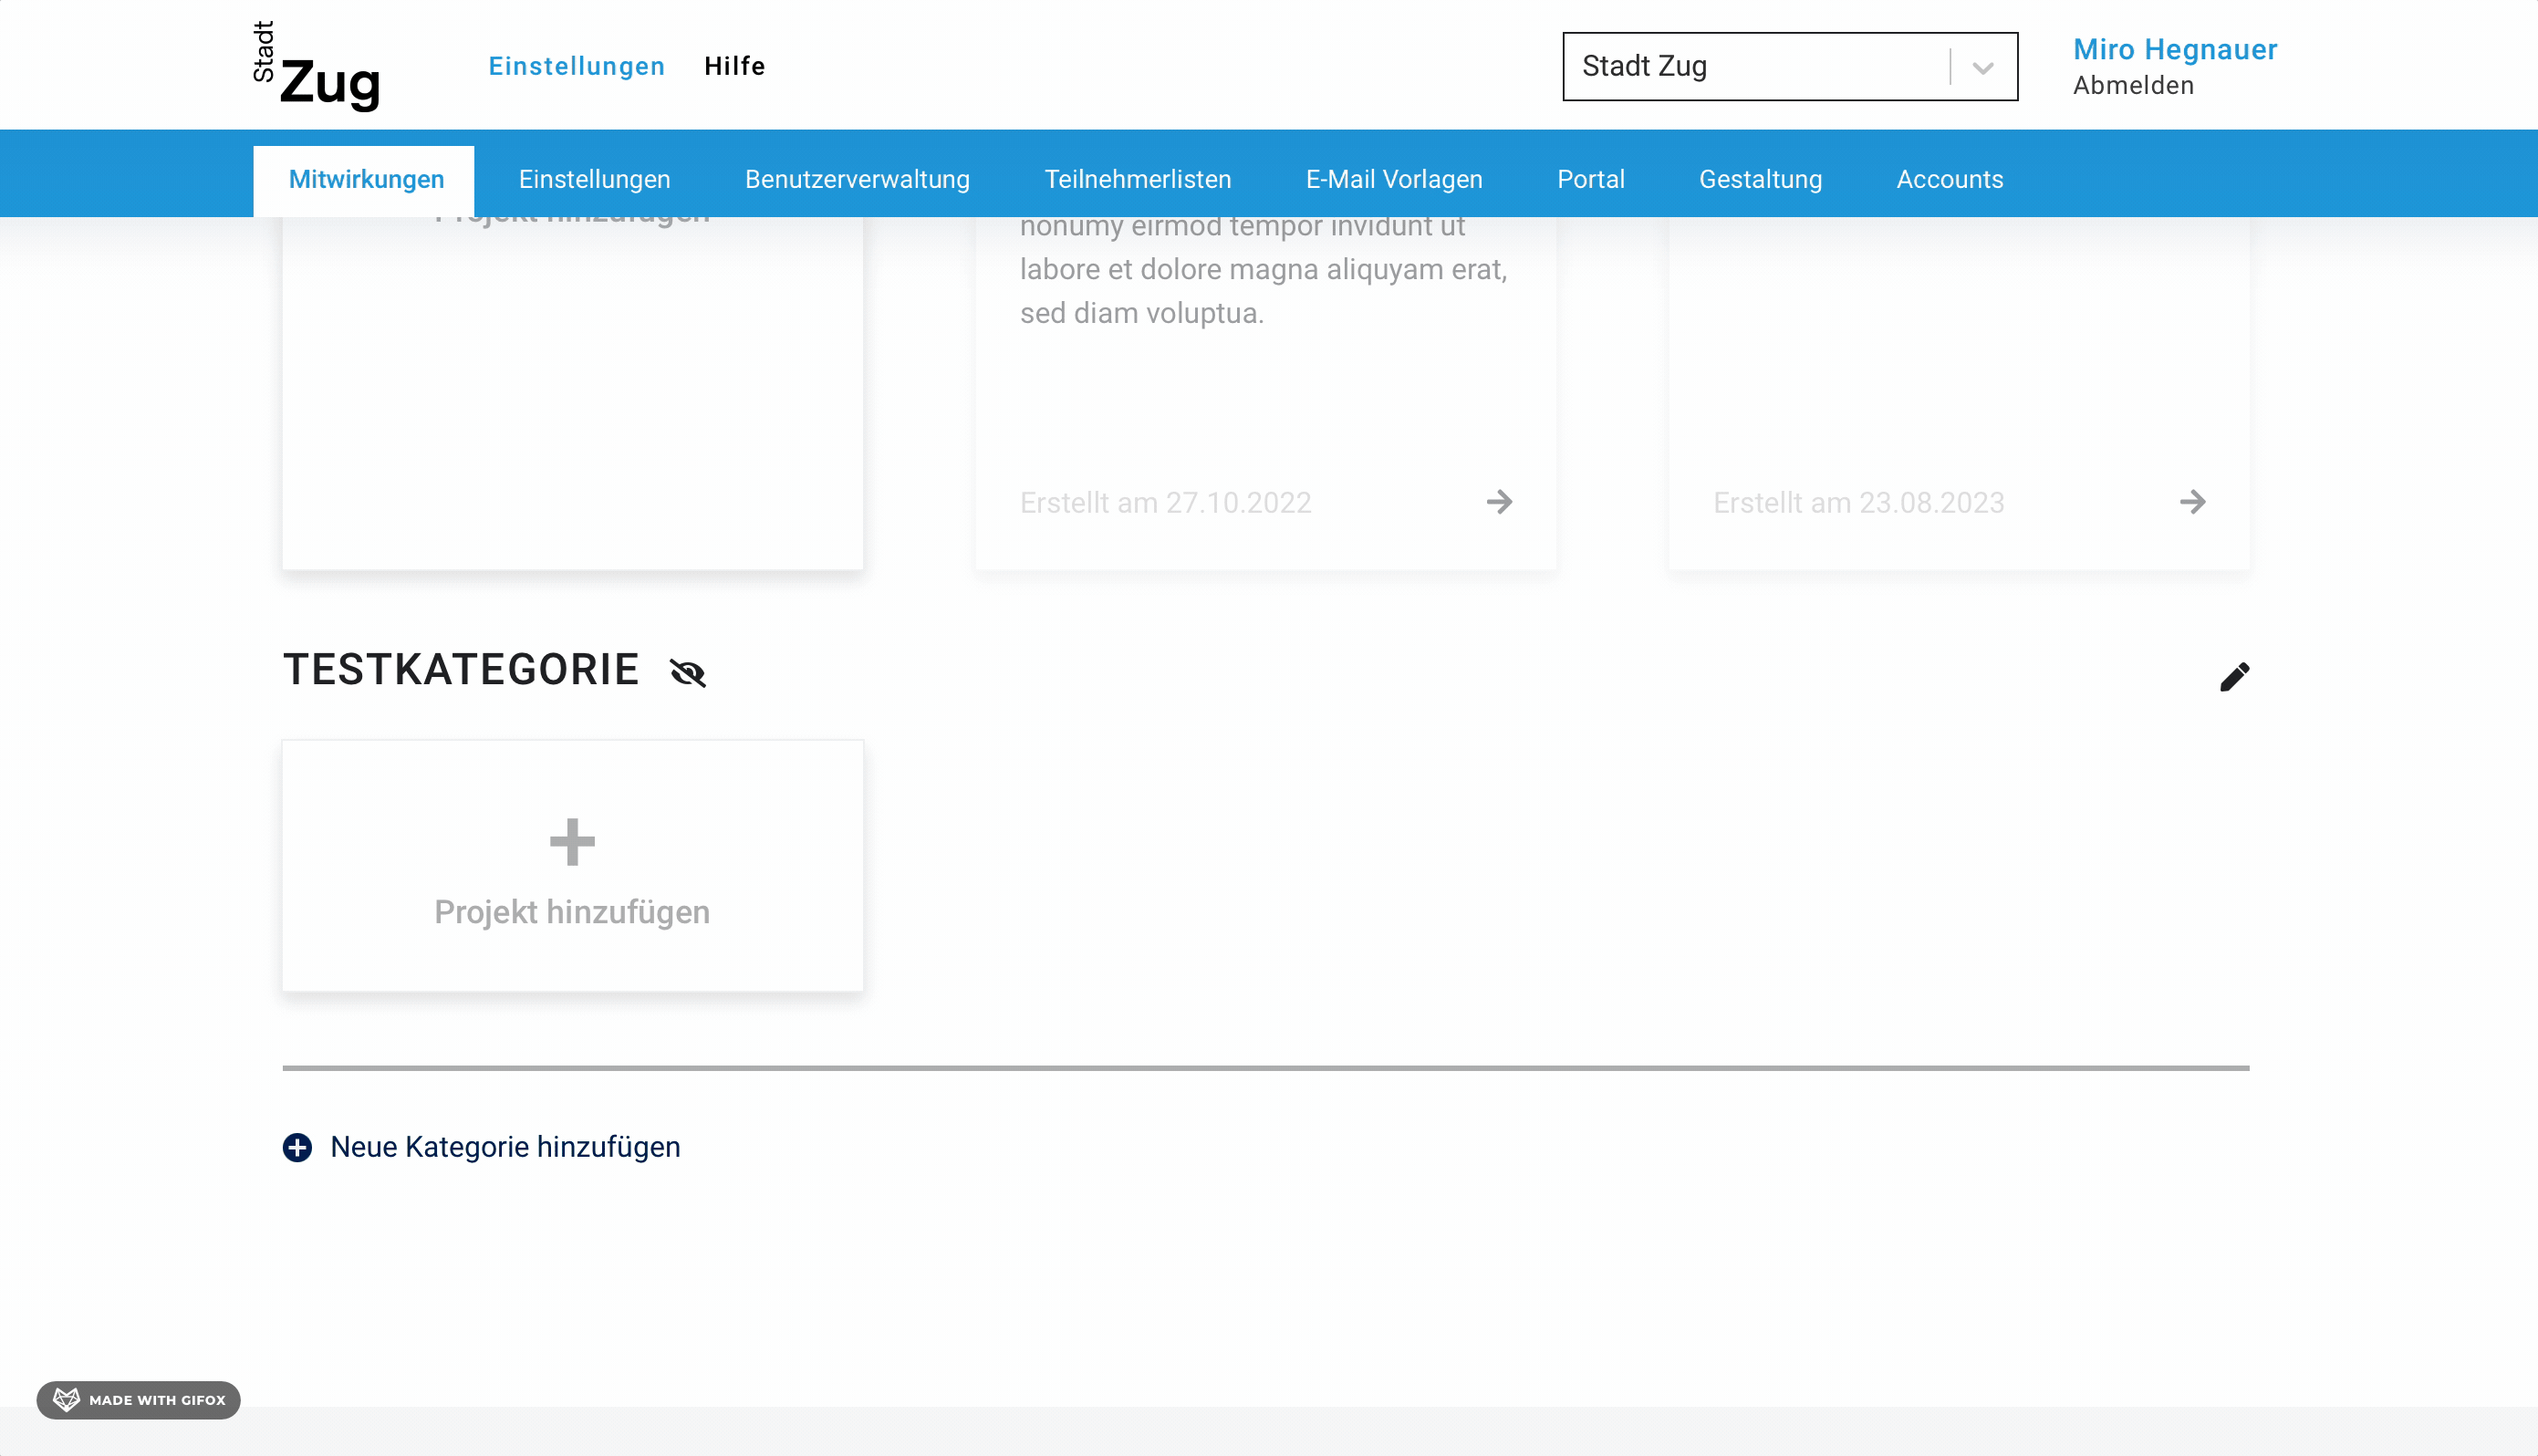The image size is (2538, 1456).
Task: Click the Stadt Zug logo
Action: [x=316, y=66]
